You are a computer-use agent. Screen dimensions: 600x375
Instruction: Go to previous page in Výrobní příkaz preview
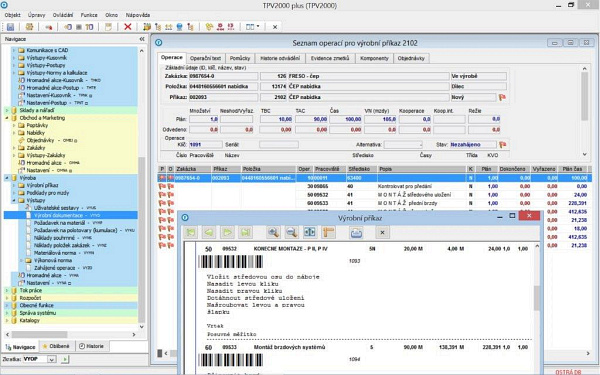point(209,232)
